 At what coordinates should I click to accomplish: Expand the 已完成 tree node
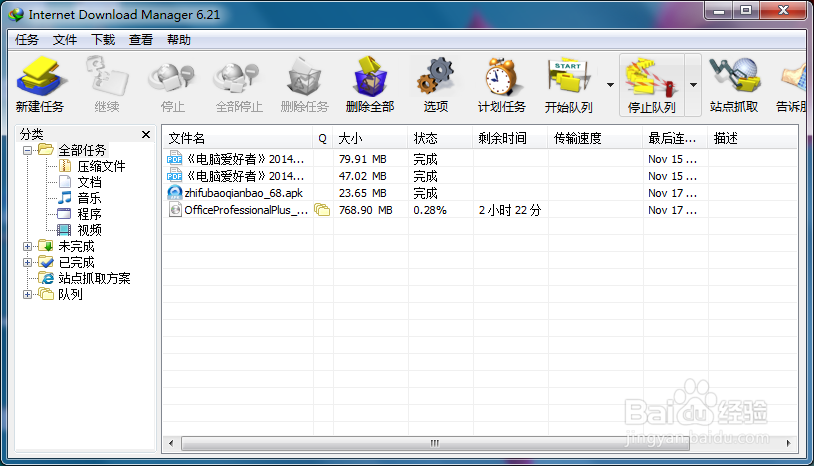(28, 263)
